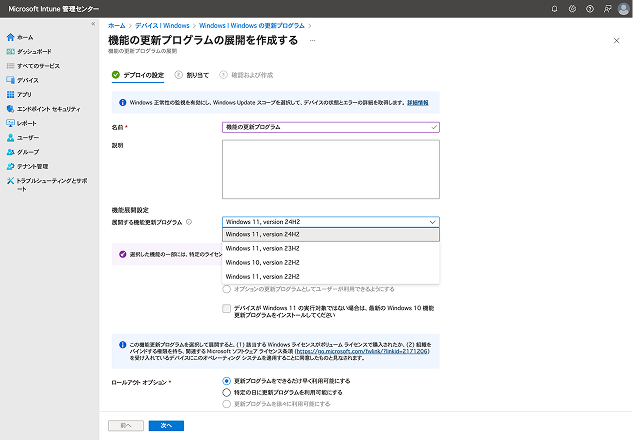The height and width of the screenshot is (440, 633).
Task: Click the 名前 input field
Action: point(331,127)
